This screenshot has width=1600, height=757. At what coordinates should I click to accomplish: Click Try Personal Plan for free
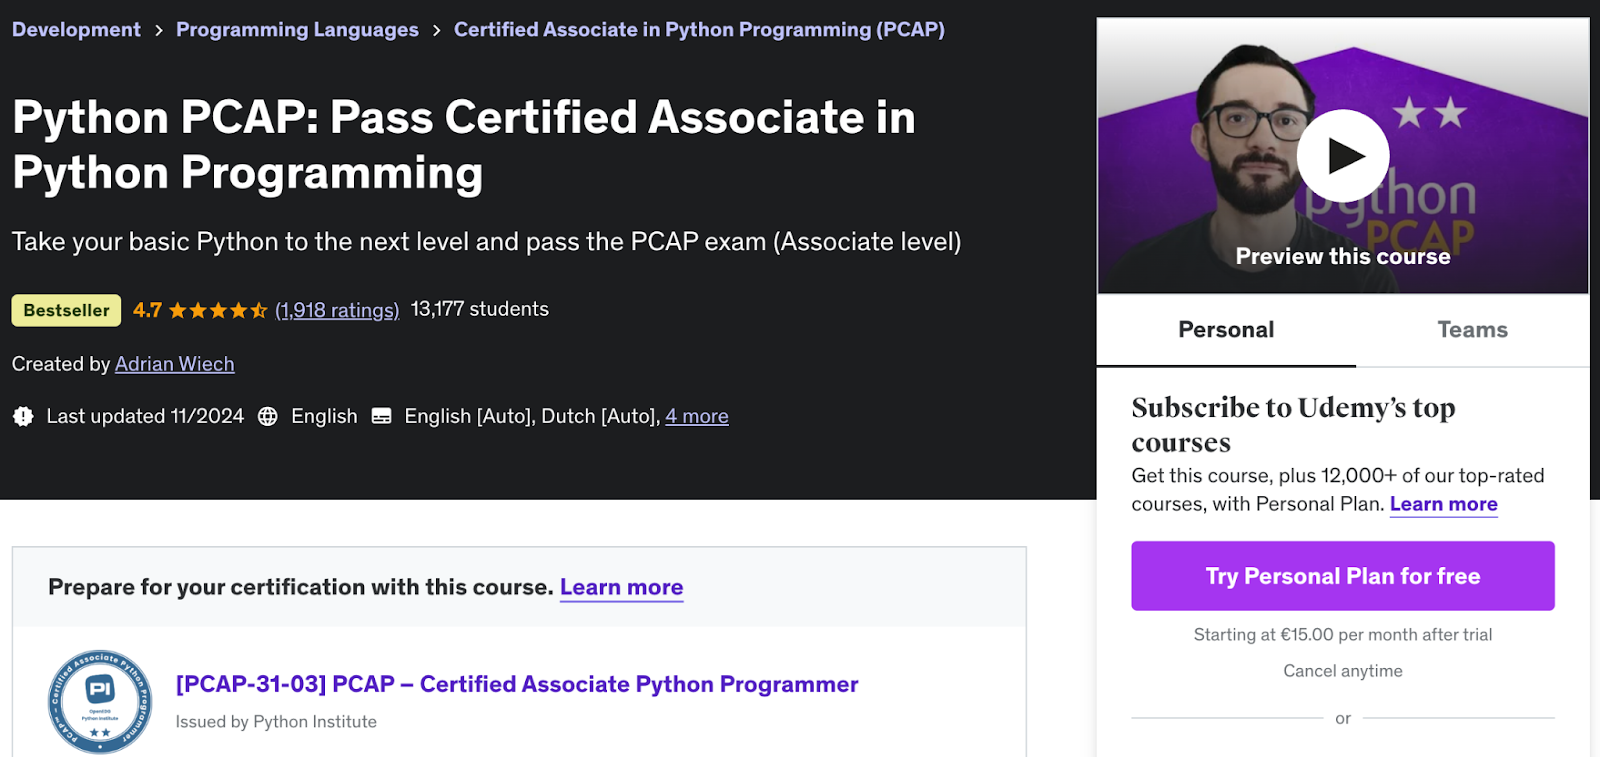(x=1343, y=576)
